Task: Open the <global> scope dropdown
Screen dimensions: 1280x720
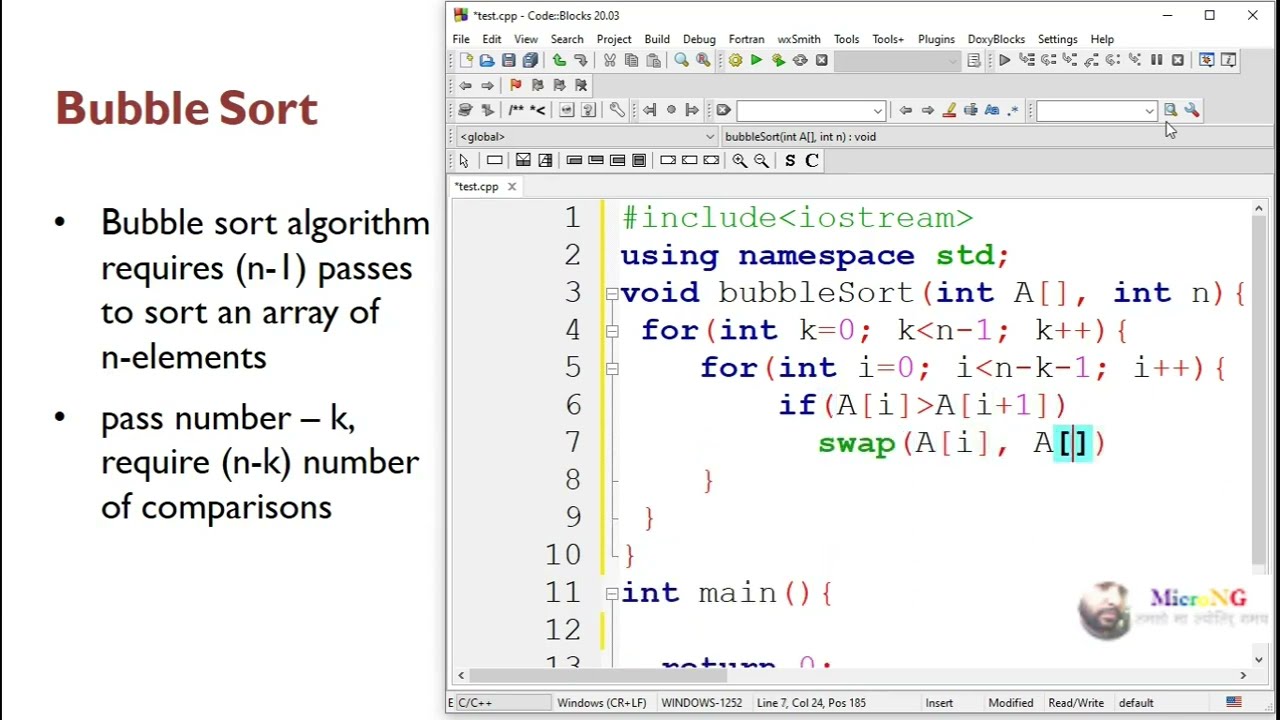Action: pyautogui.click(x=586, y=137)
